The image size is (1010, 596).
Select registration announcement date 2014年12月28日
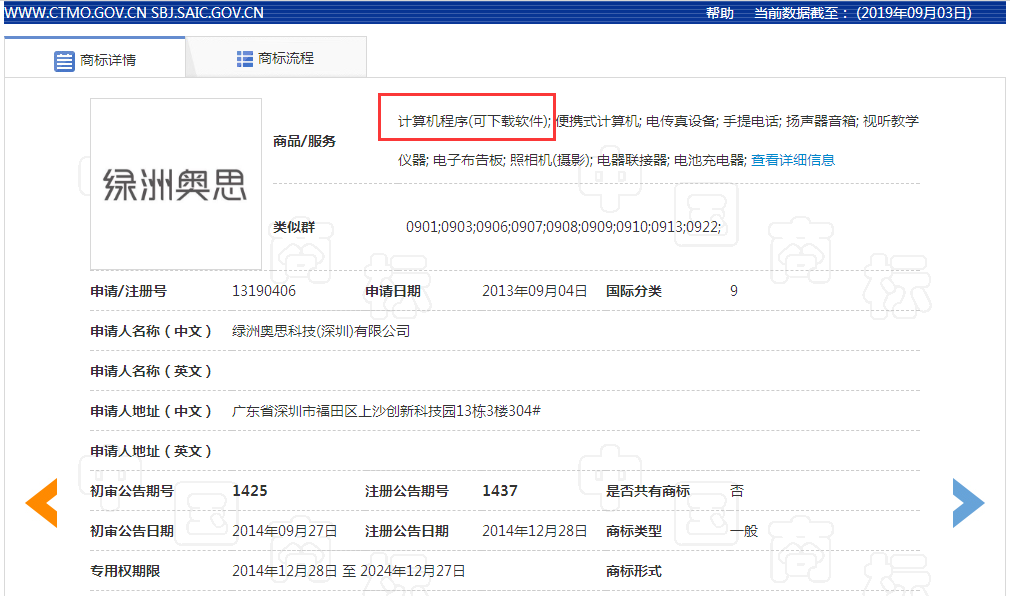coord(535,531)
